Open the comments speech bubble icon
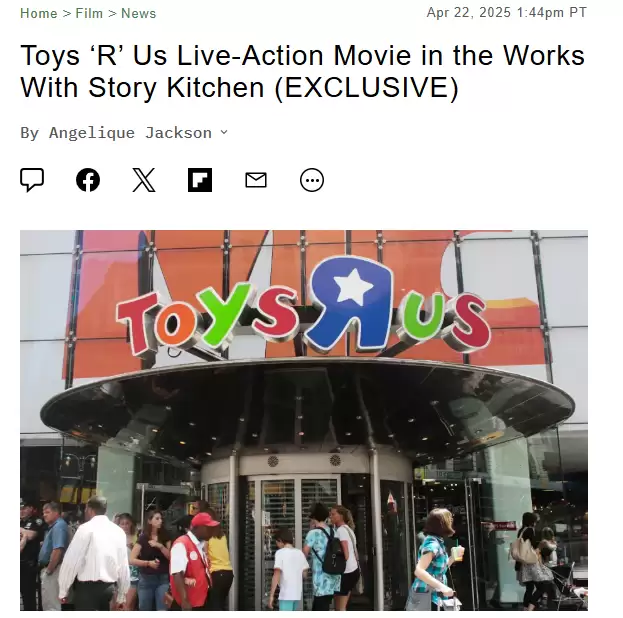The width and height of the screenshot is (623, 618). [x=32, y=180]
